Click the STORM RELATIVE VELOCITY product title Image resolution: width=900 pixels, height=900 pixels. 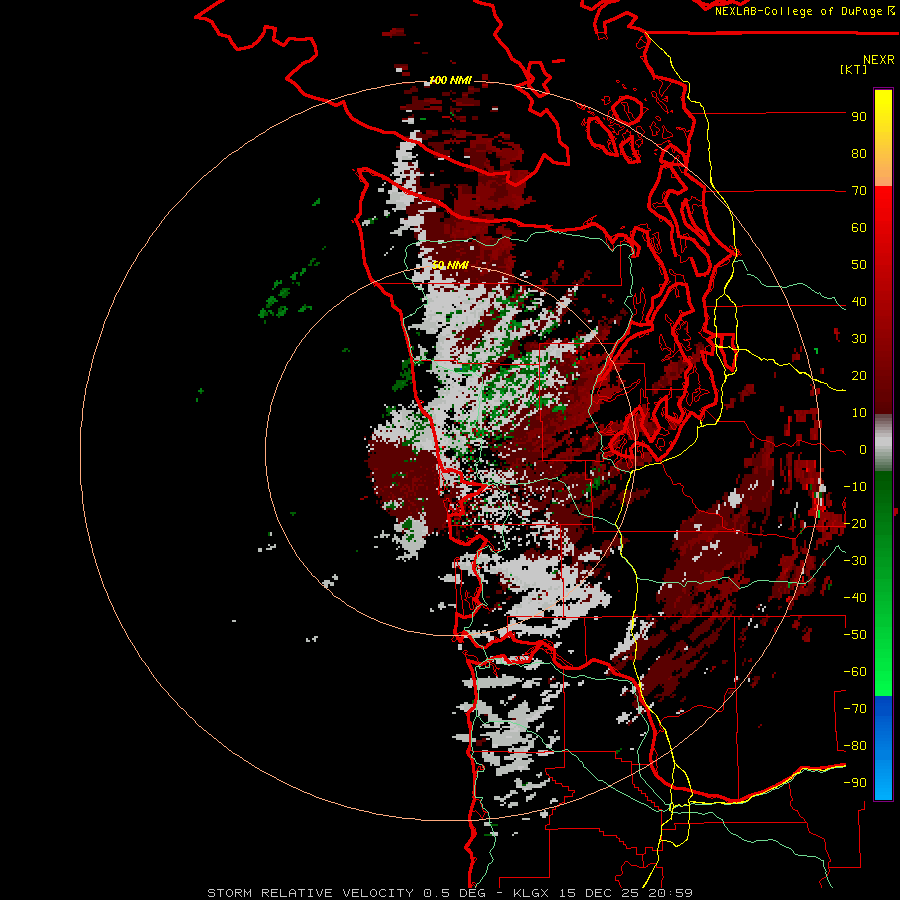tap(311, 893)
